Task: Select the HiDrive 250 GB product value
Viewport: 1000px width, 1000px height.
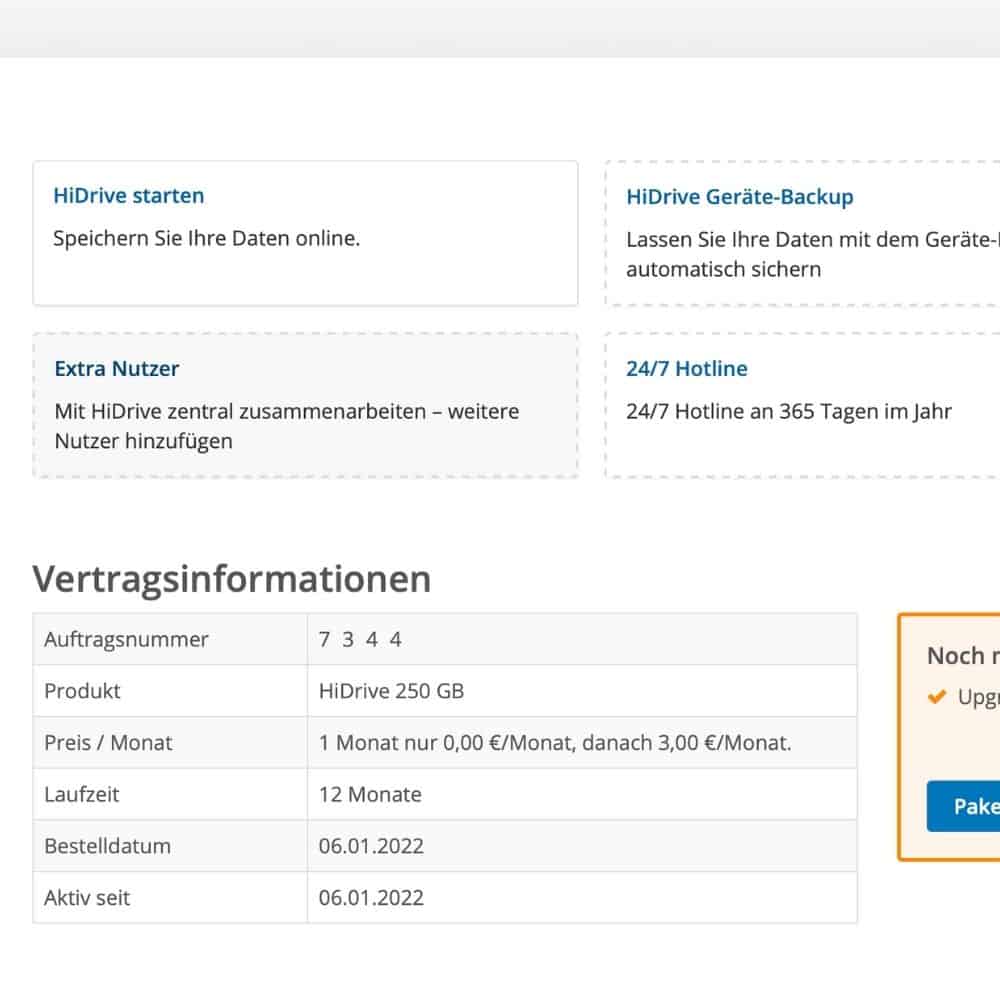Action: coord(392,691)
